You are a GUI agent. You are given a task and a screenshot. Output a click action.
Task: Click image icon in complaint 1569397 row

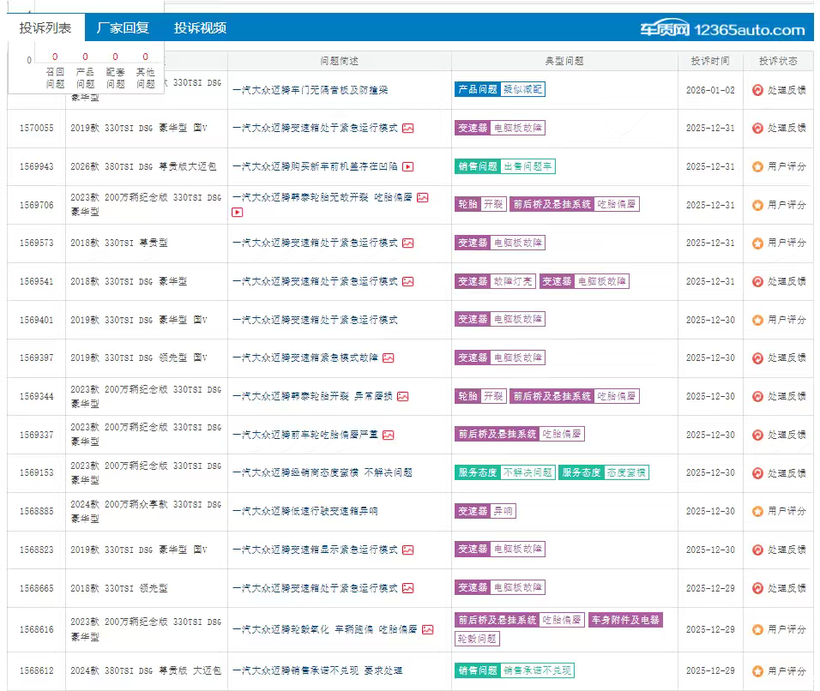[x=388, y=358]
